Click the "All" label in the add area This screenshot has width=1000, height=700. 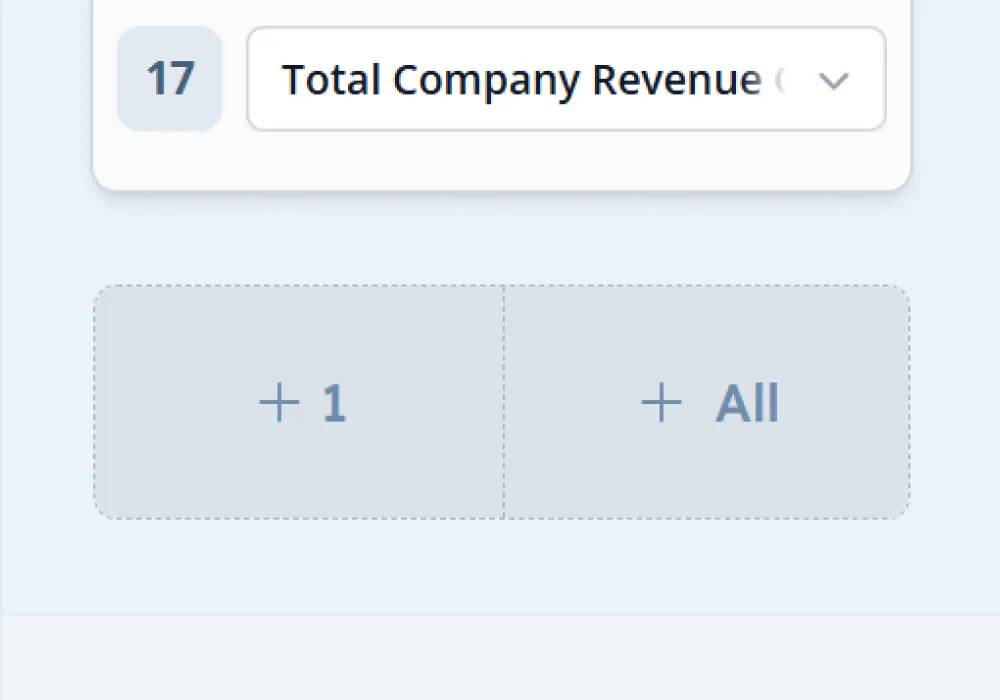coord(746,404)
